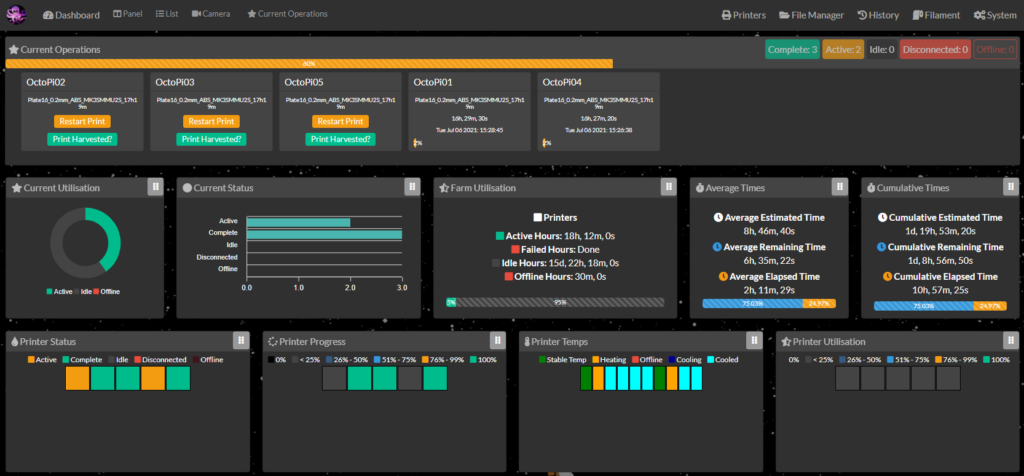The height and width of the screenshot is (476, 1024).
Task: Click the OctoPi04 card title
Action: point(562,82)
